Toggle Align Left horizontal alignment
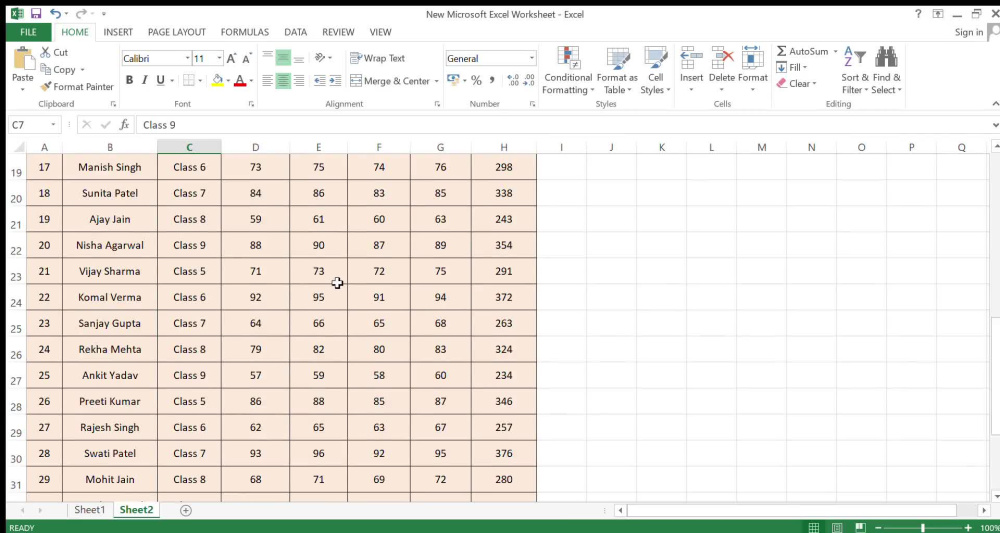The width and height of the screenshot is (1000, 533). tap(267, 81)
